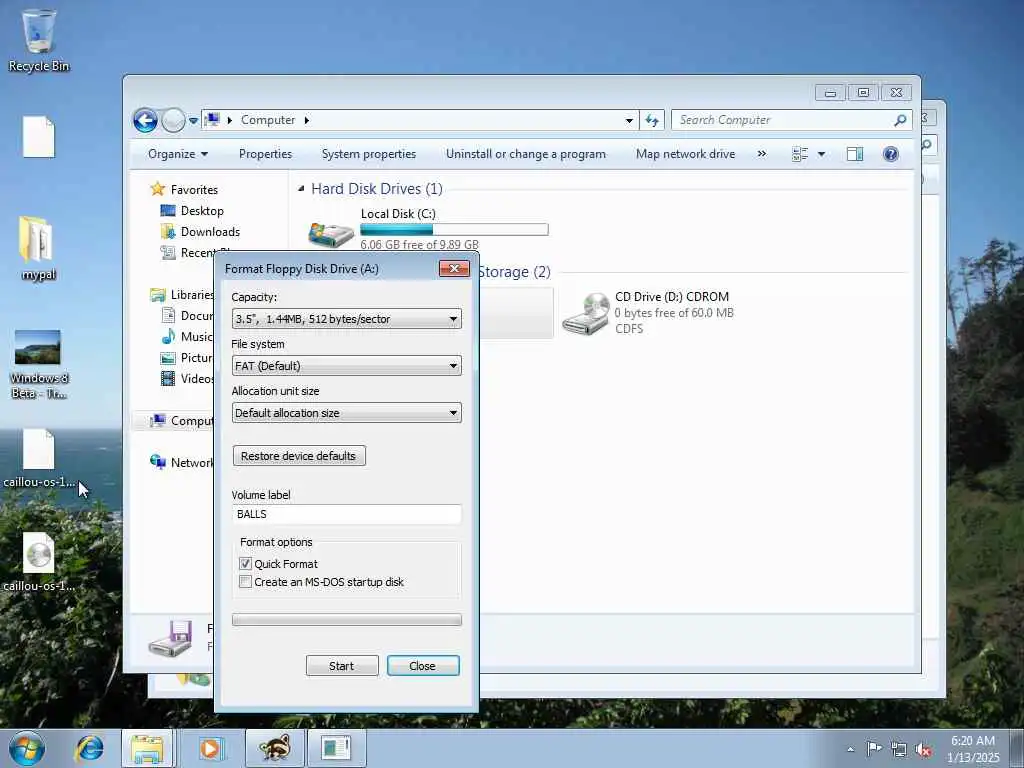Screen dimensions: 1024x768
Task: Open the address bar history dropdown
Action: [x=629, y=120]
